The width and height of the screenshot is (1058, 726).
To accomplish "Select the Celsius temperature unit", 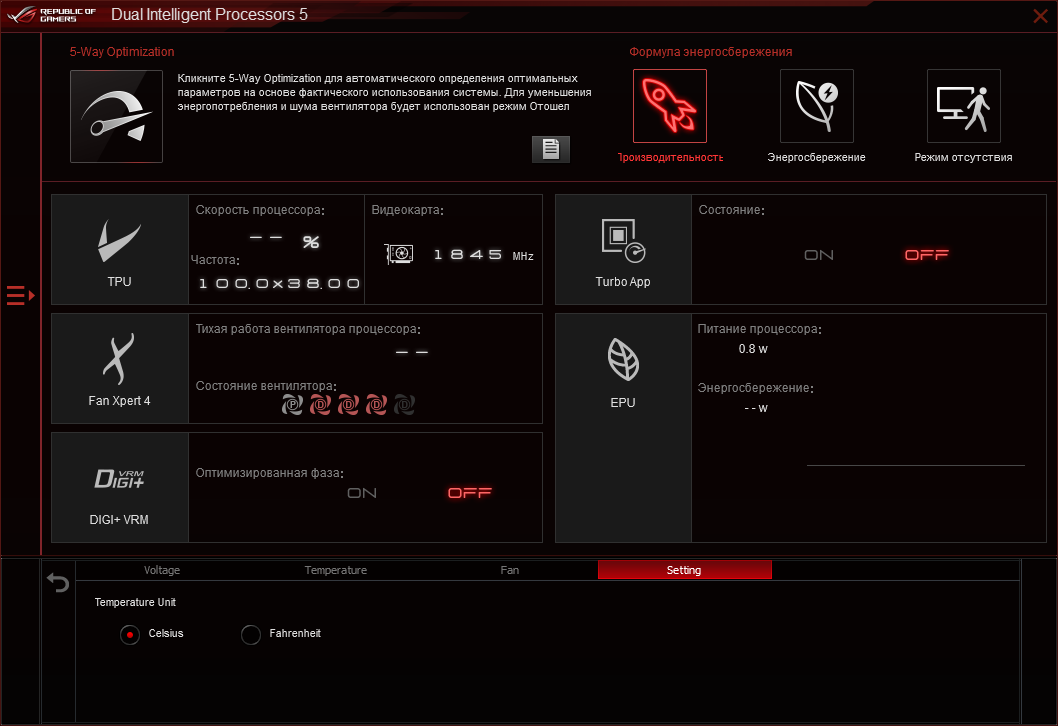I will (x=130, y=634).
